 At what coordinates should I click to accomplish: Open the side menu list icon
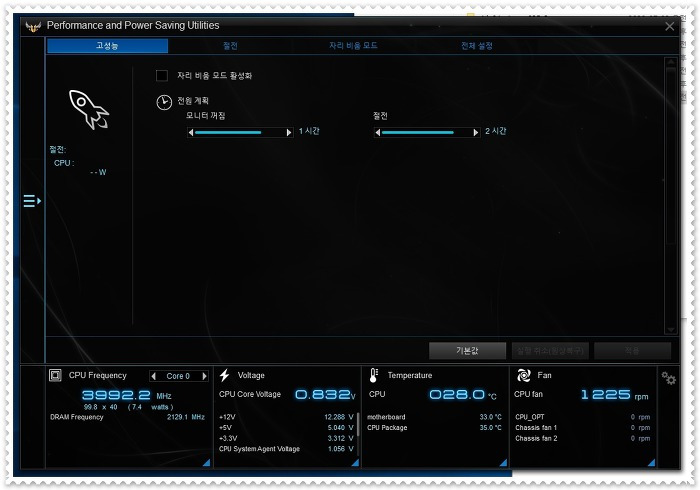pyautogui.click(x=32, y=201)
